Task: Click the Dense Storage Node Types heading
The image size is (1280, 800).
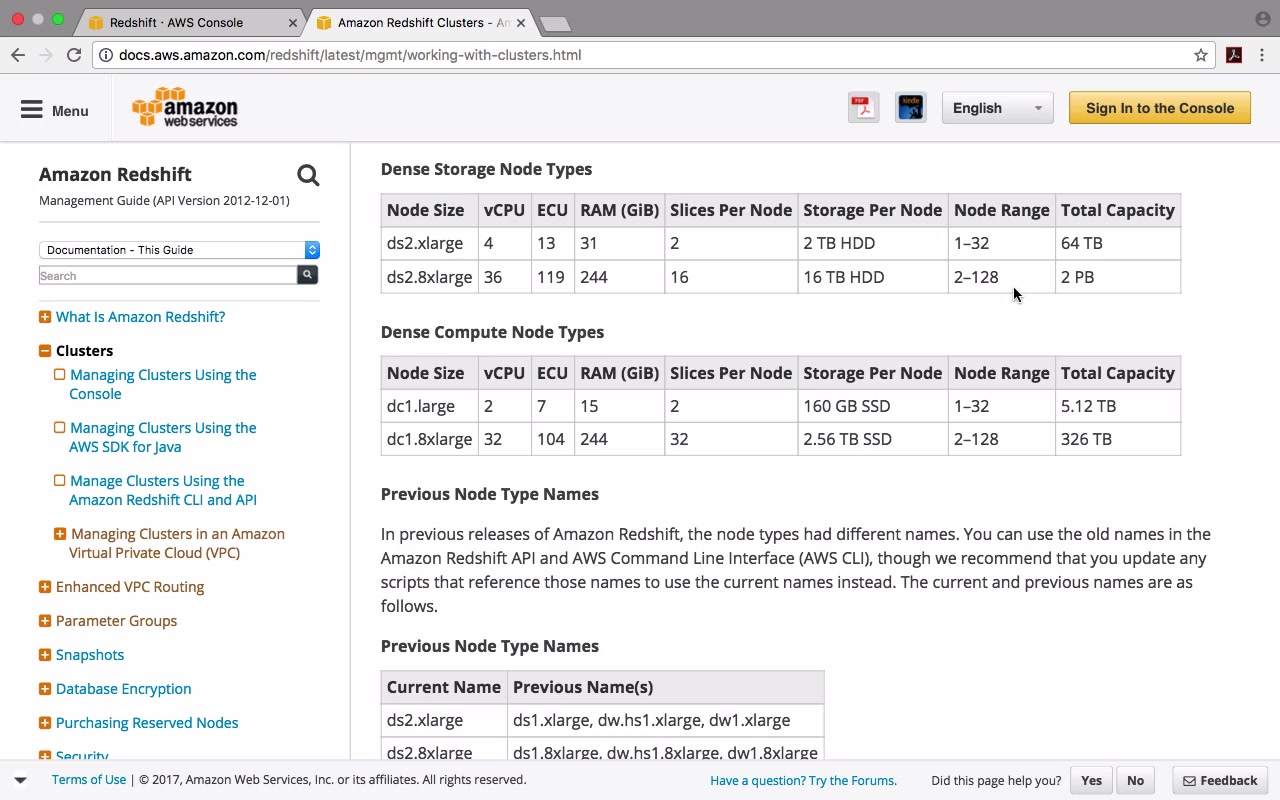Action: coord(486,169)
